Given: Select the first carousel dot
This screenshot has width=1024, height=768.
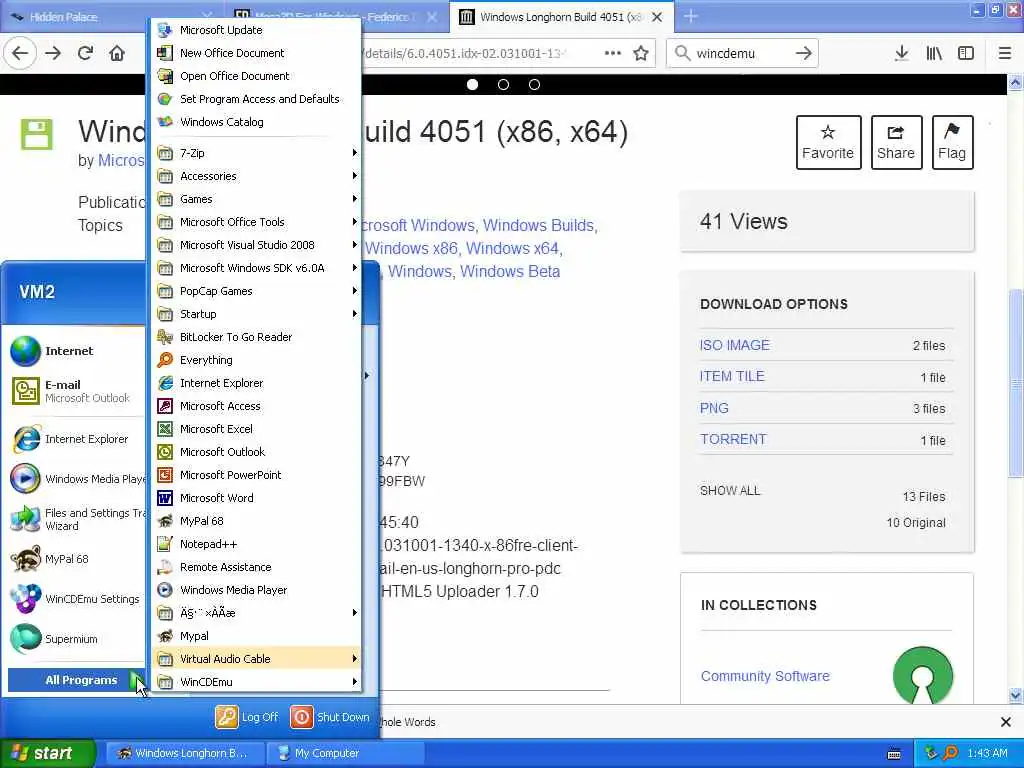Looking at the screenshot, I should [x=473, y=85].
